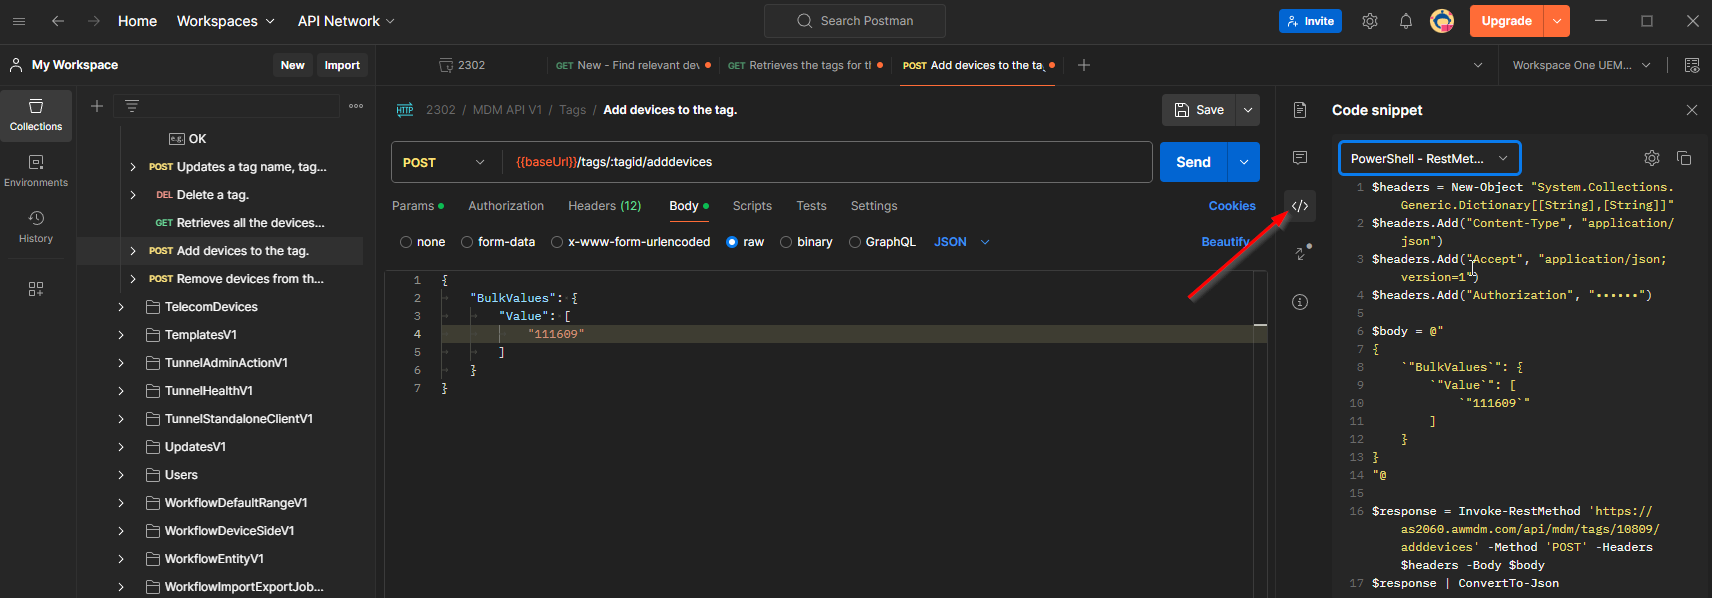Close the Code snippet panel
The height and width of the screenshot is (598, 1712).
[x=1692, y=110]
